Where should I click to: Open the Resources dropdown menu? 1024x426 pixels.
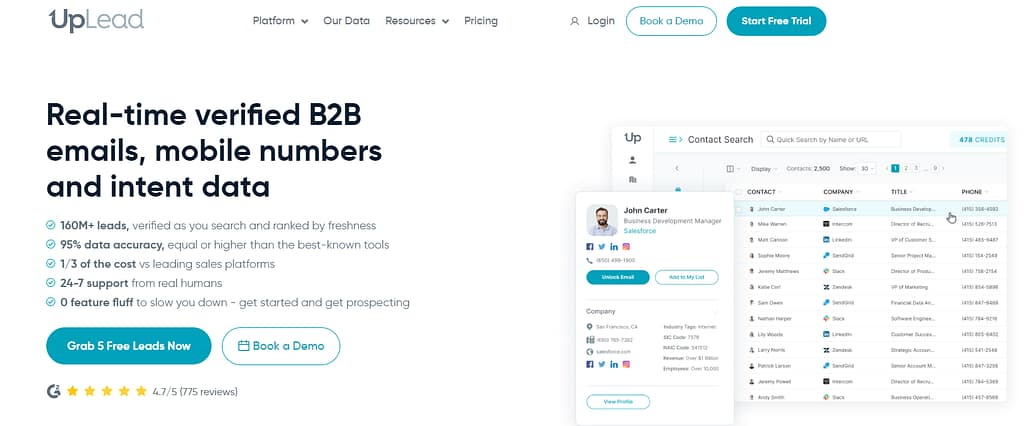pyautogui.click(x=416, y=21)
